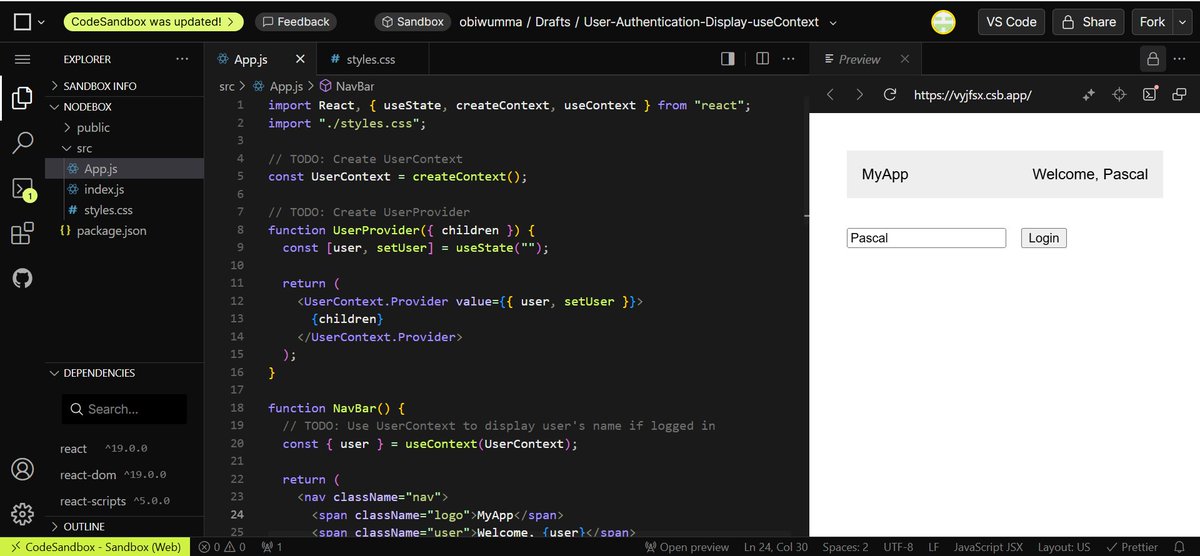This screenshot has height=556, width=1200.
Task: Click the notifications bell in status bar
Action: [x=1179, y=547]
